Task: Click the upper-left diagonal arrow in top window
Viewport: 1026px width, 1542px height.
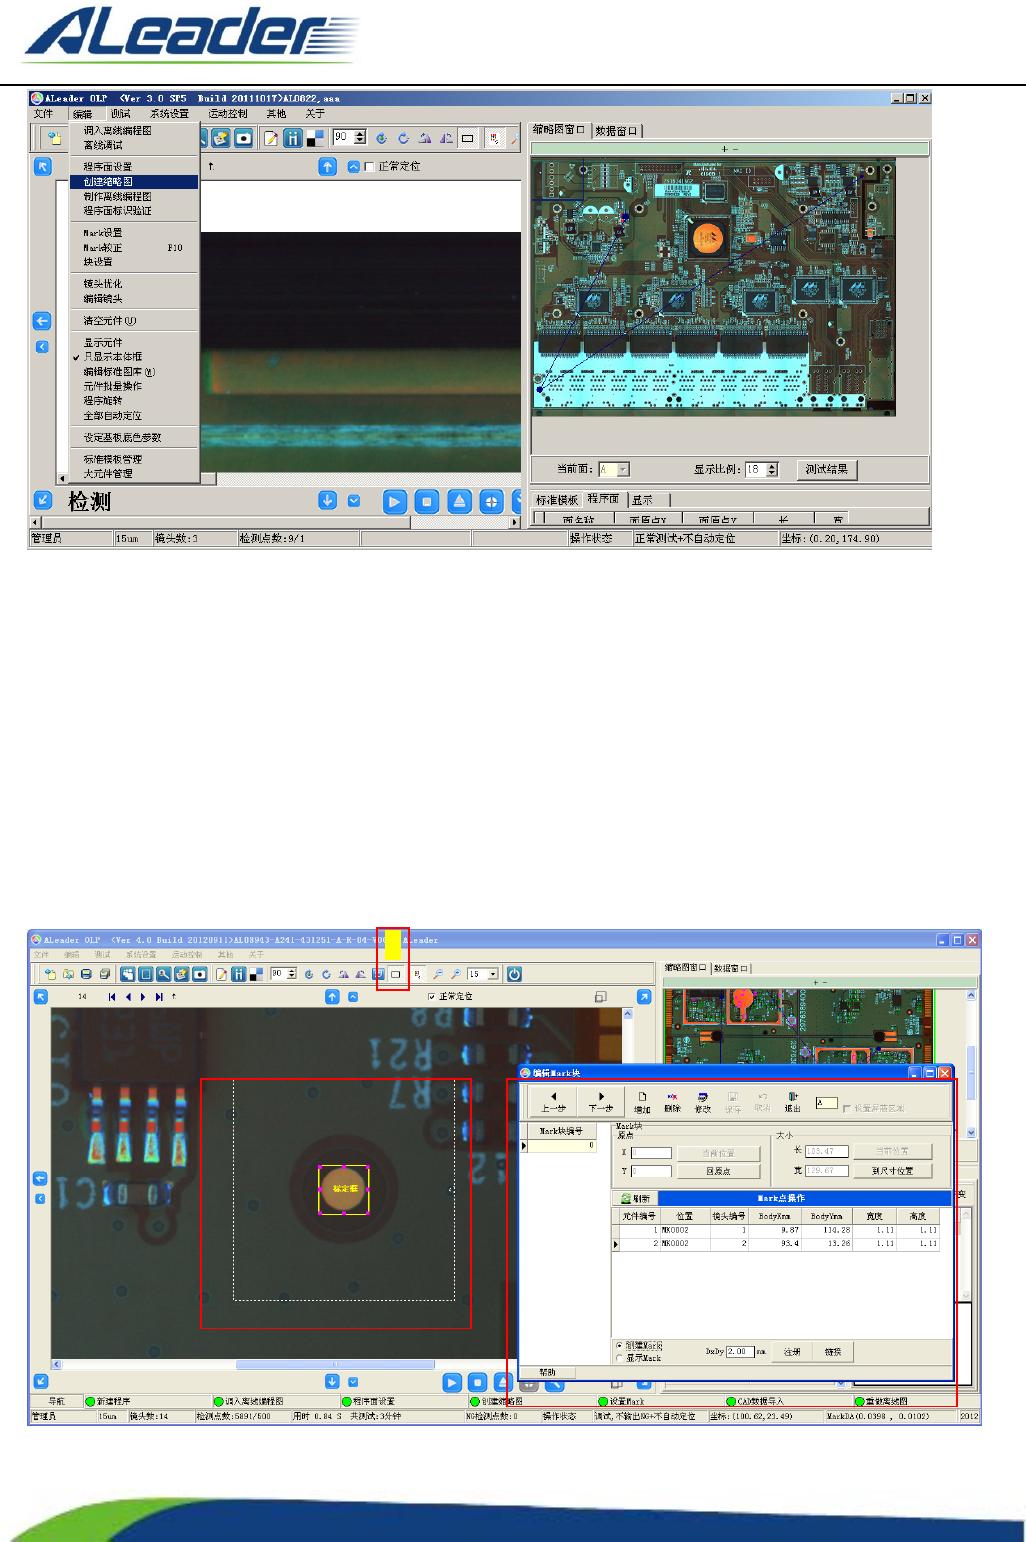Action: click(42, 167)
